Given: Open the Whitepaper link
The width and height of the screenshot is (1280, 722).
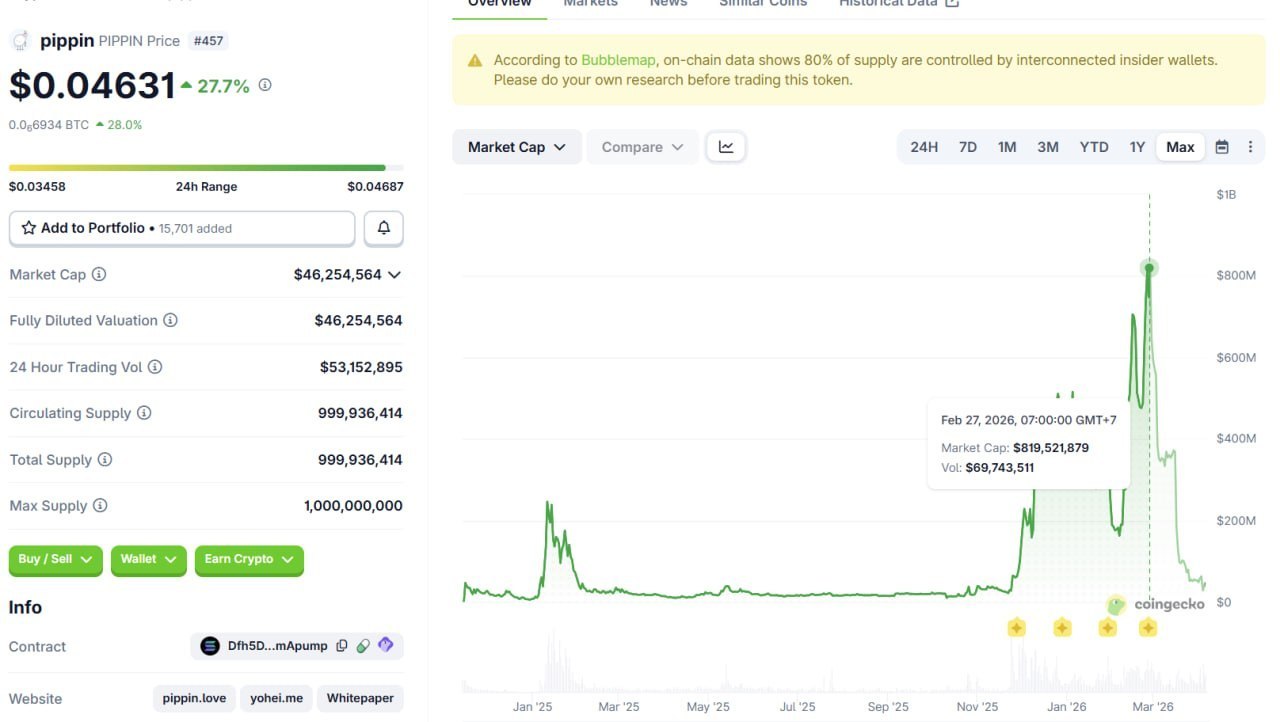Looking at the screenshot, I should coord(360,698).
